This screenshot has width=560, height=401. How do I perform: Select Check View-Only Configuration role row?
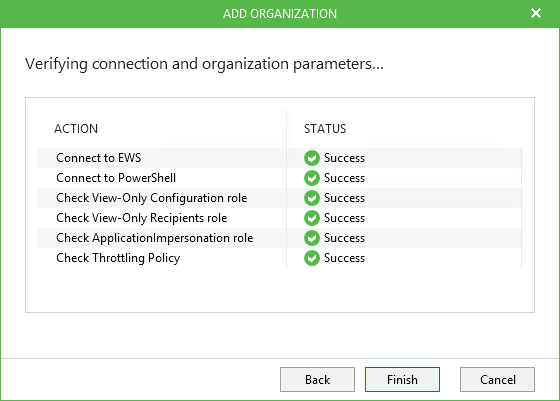click(x=279, y=198)
